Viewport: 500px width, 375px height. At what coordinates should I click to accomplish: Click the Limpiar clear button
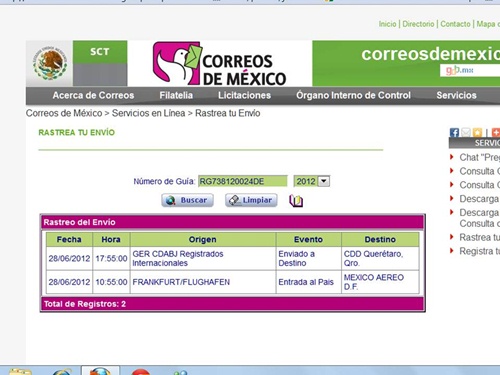point(251,200)
